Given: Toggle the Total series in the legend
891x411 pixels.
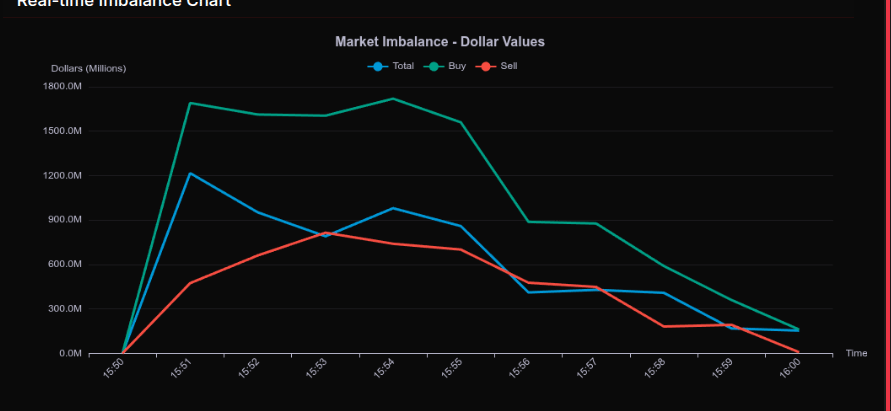Looking at the screenshot, I should 391,66.
